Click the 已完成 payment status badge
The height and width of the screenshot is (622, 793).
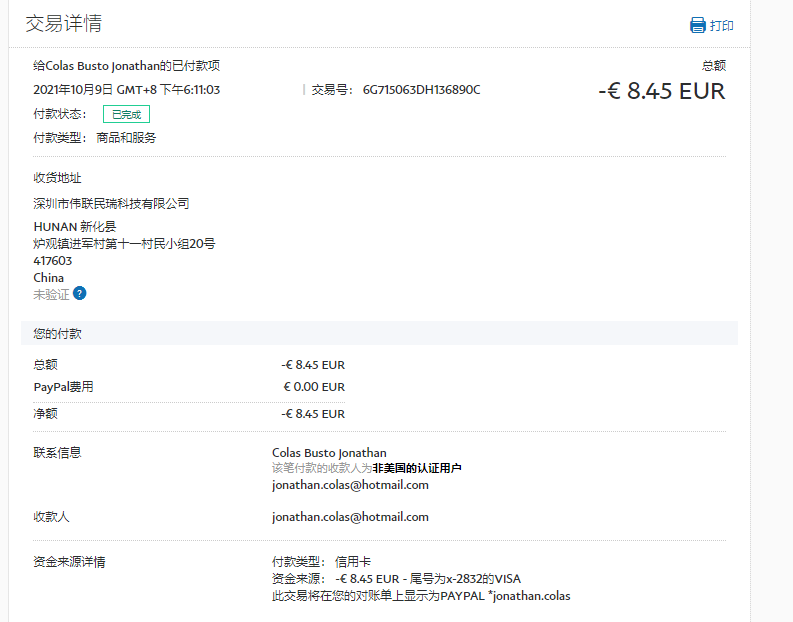click(126, 114)
